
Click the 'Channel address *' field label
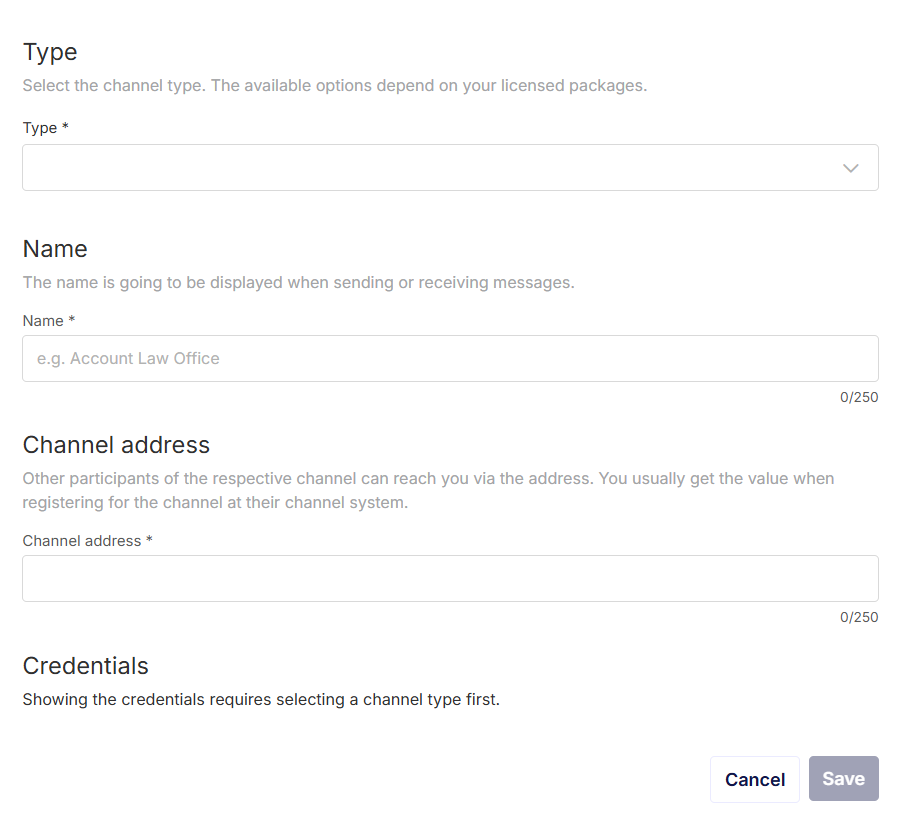point(87,541)
